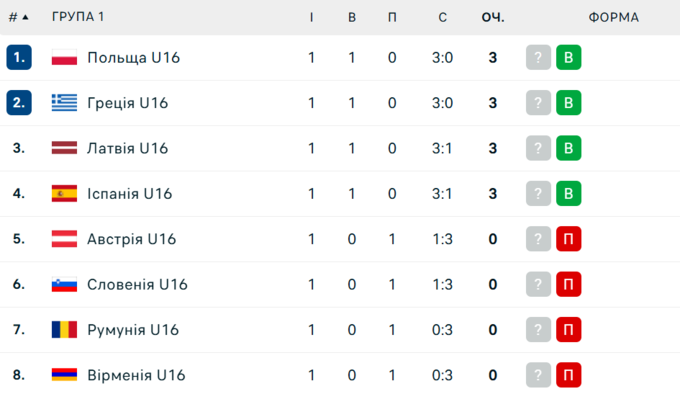
Task: Click the Spain flag icon
Action: coord(64,193)
